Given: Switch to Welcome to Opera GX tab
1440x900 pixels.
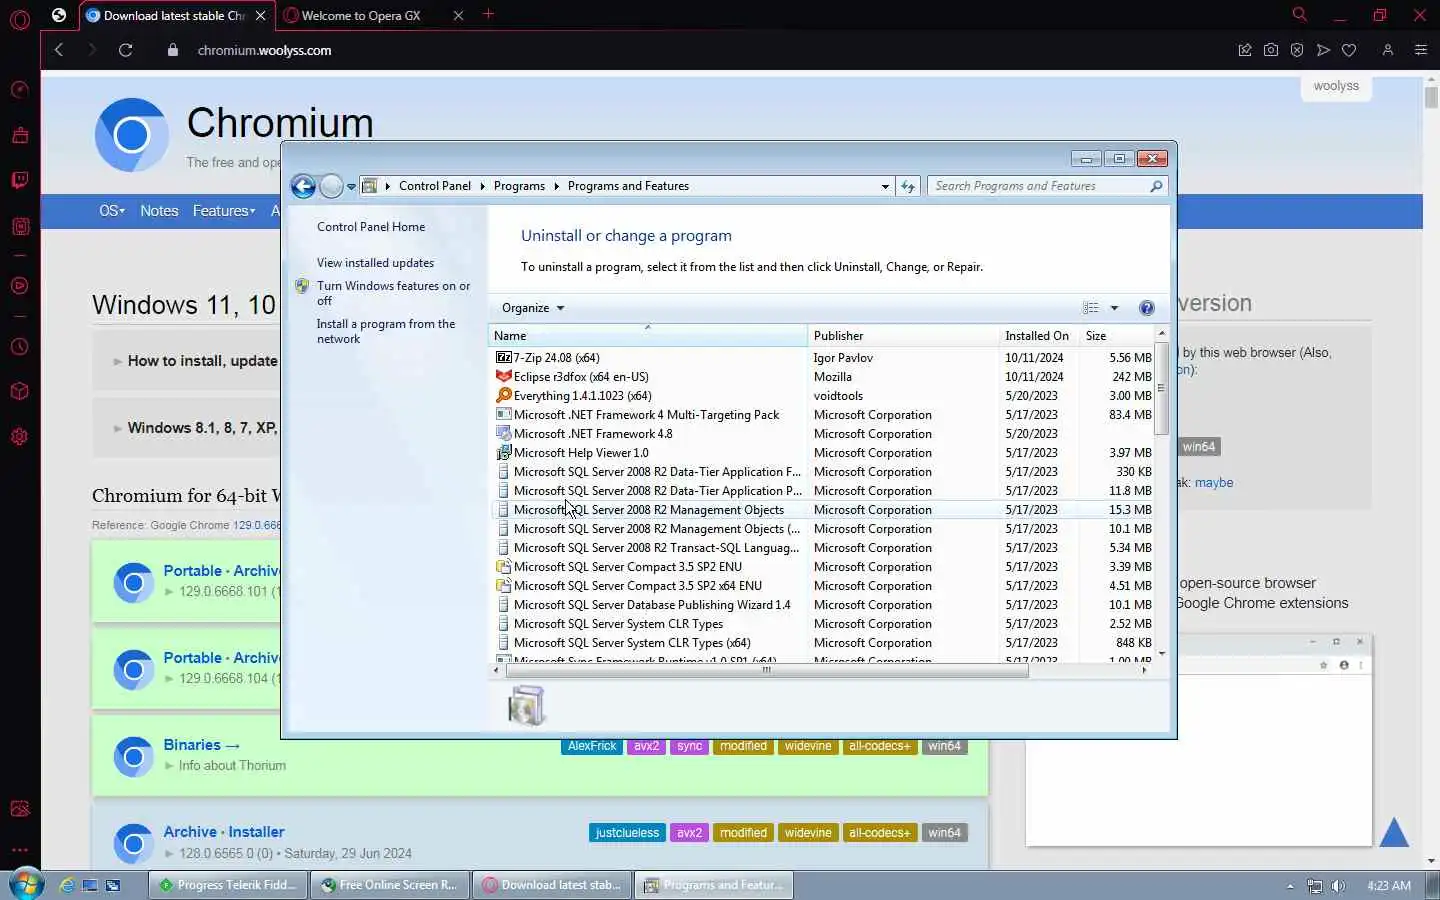Looking at the screenshot, I should 374,15.
